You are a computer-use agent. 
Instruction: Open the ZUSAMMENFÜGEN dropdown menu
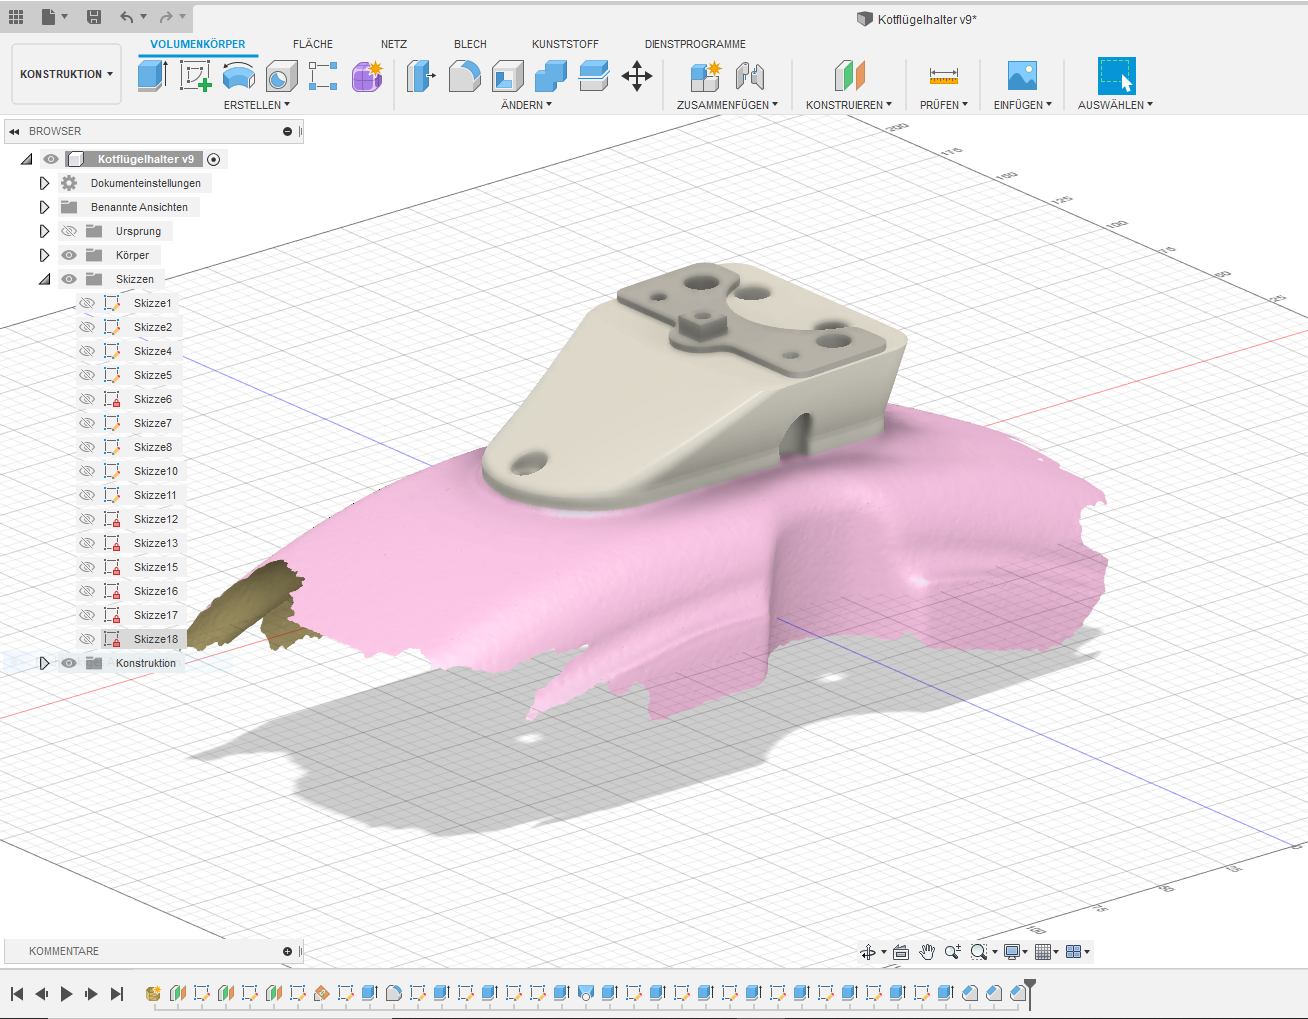727,105
